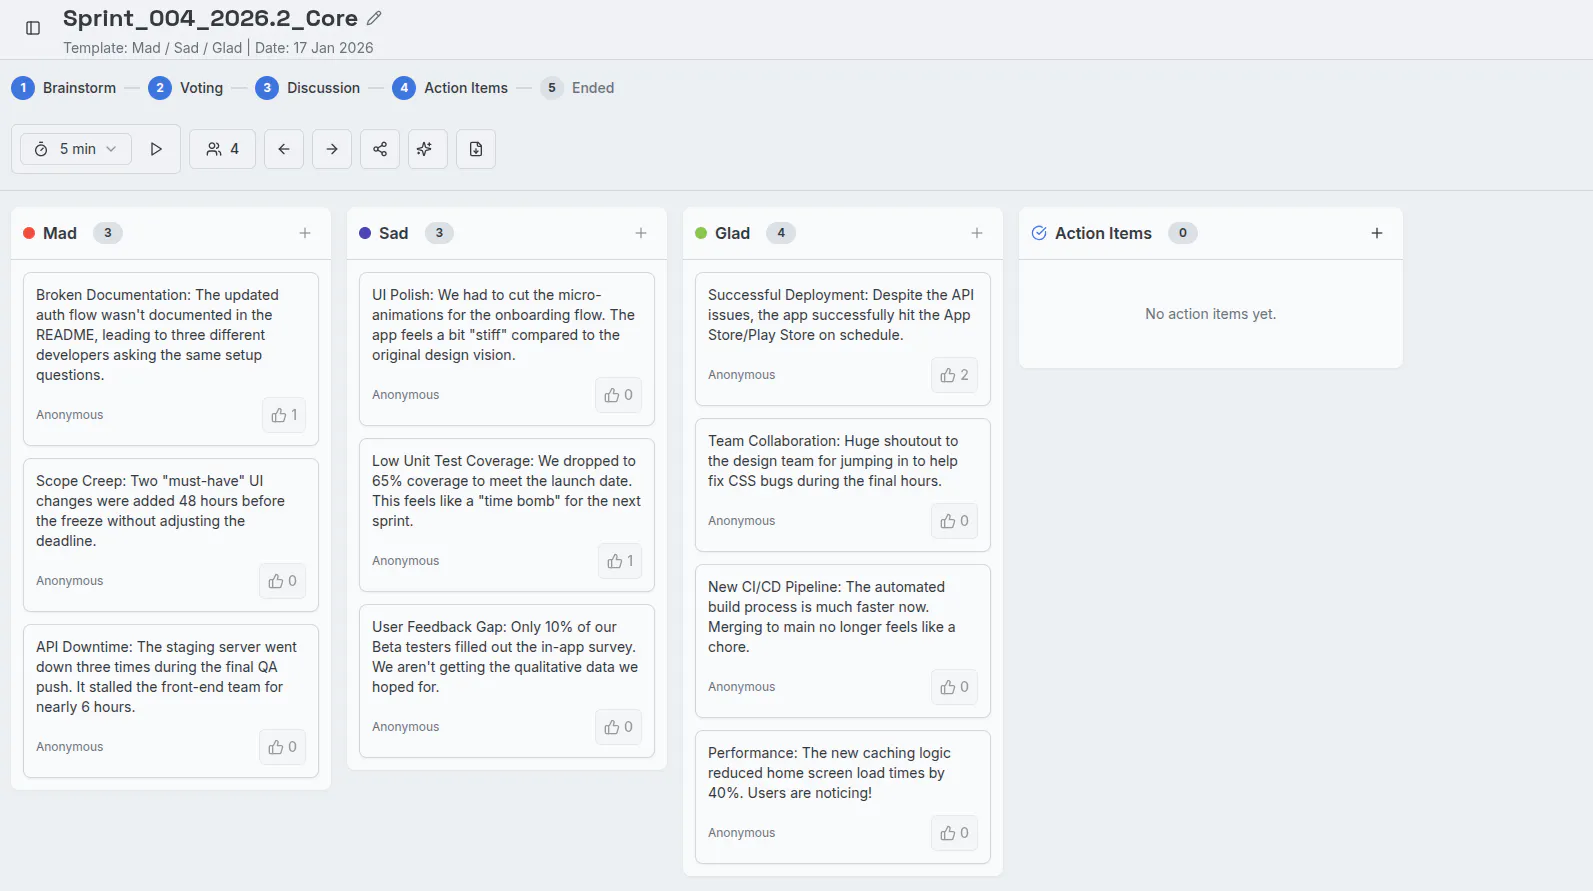Like the User Feedback Gap card
This screenshot has width=1593, height=891.
point(619,727)
